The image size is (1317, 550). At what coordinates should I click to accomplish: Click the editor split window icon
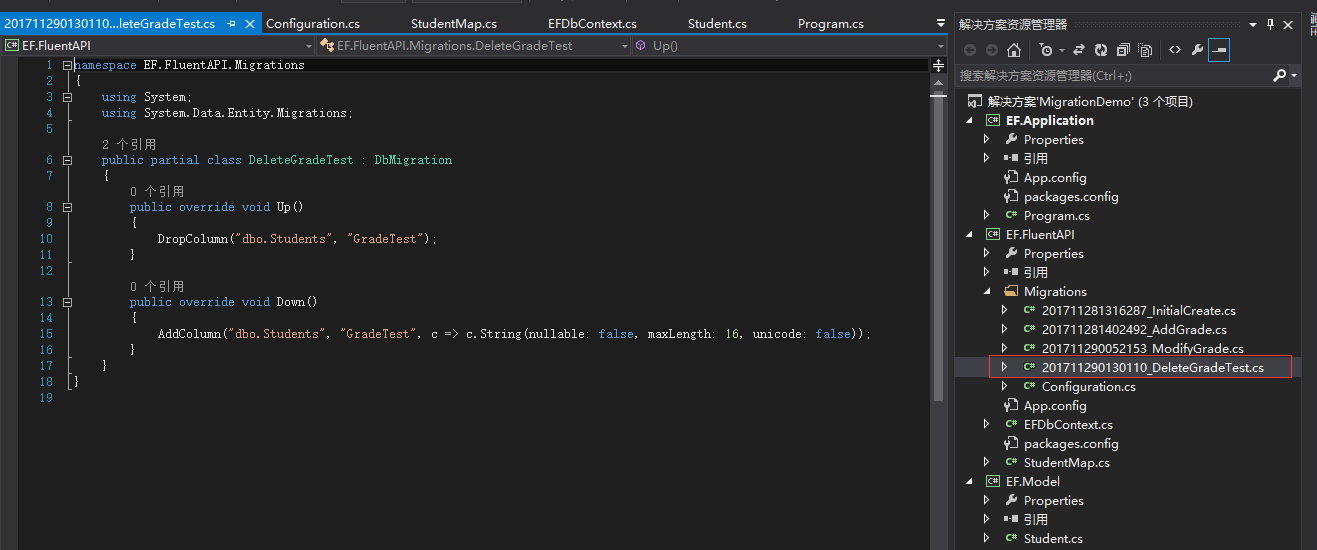(938, 65)
